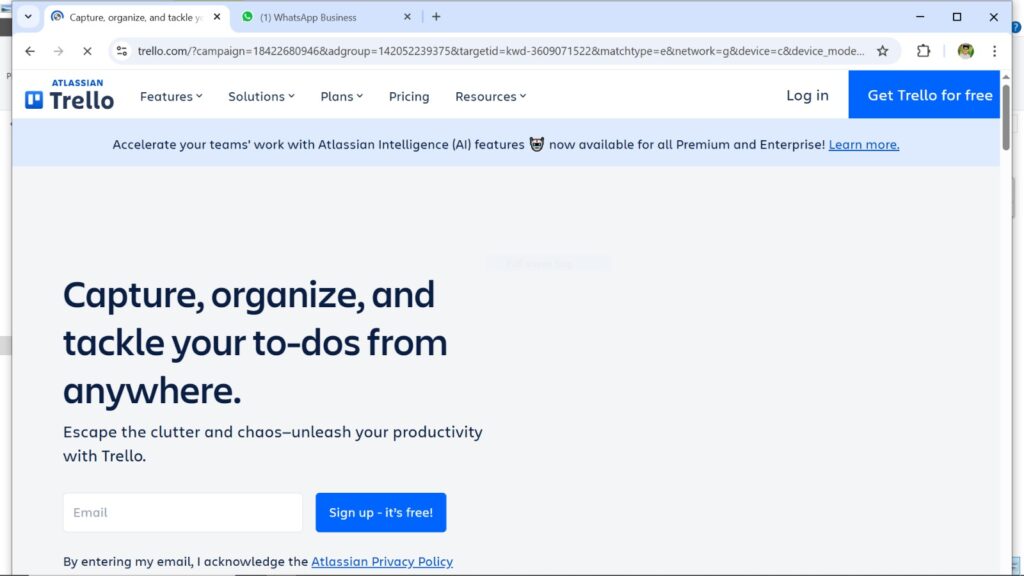Click the Trello logo in the header
This screenshot has width=1024, height=576.
pyautogui.click(x=69, y=95)
